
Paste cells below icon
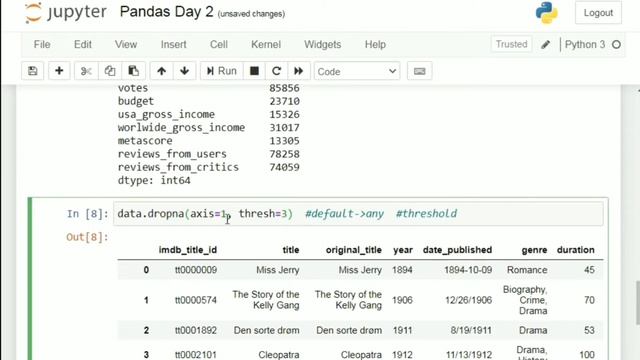point(133,71)
